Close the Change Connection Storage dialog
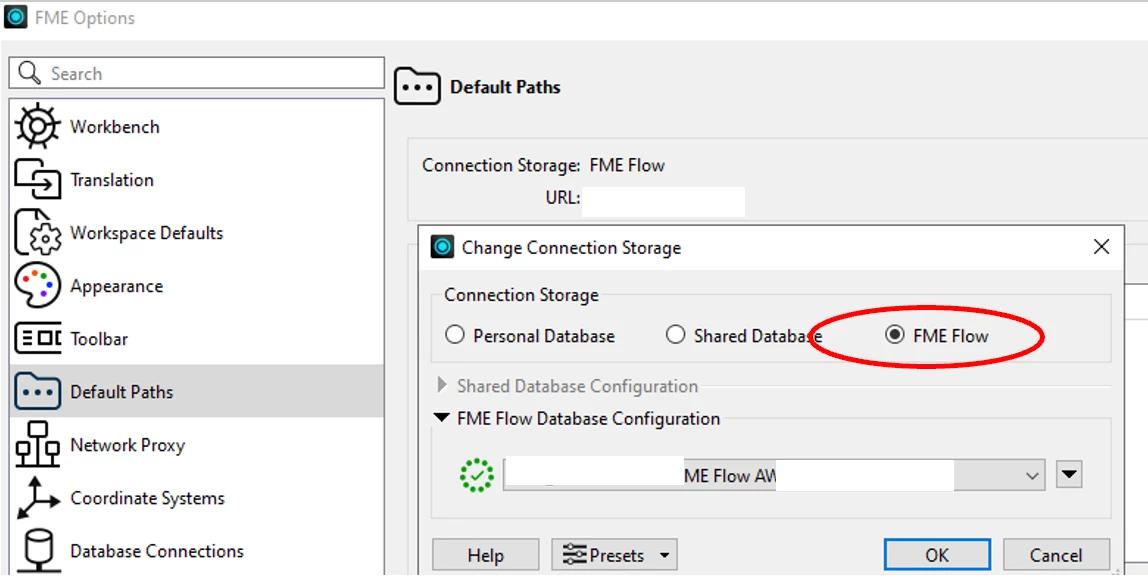Image resolution: width=1148 pixels, height=576 pixels. (x=1101, y=247)
